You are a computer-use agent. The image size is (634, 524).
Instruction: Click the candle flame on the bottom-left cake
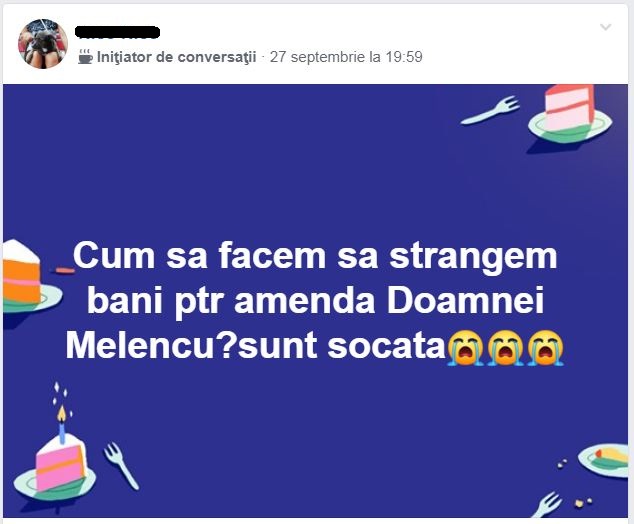click(x=61, y=411)
